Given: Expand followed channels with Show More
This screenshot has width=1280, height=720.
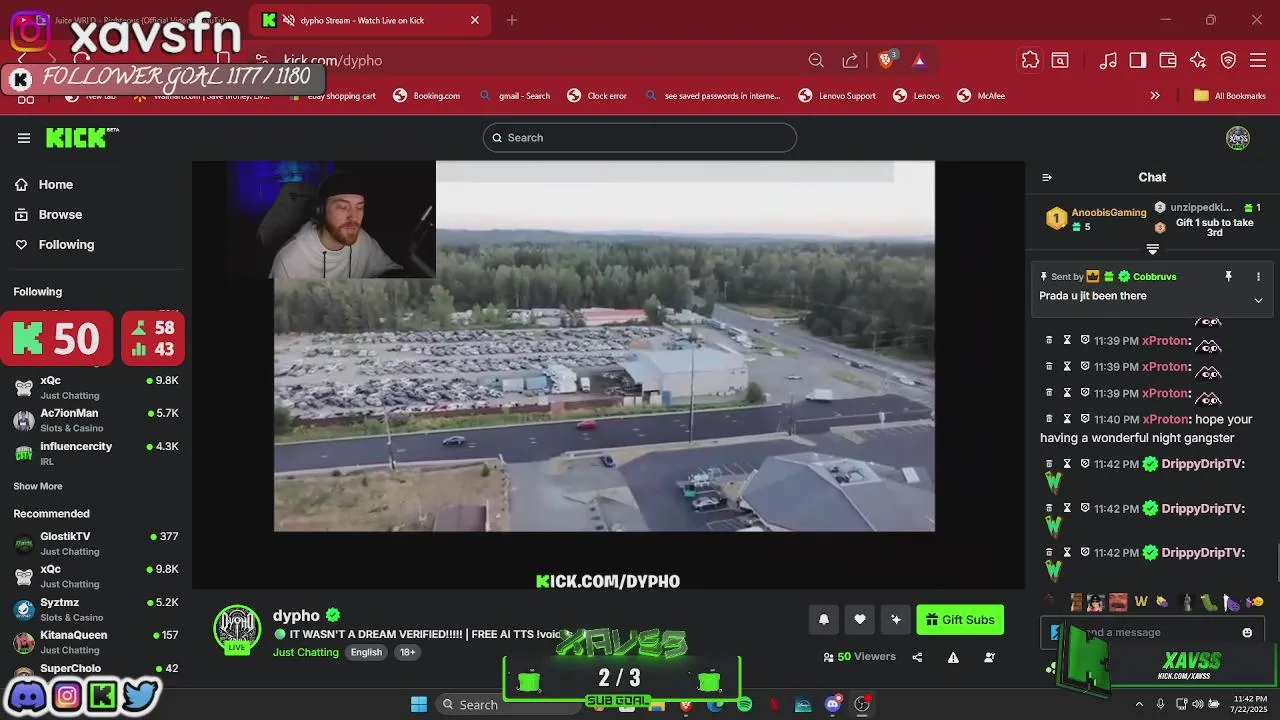Looking at the screenshot, I should pos(38,486).
